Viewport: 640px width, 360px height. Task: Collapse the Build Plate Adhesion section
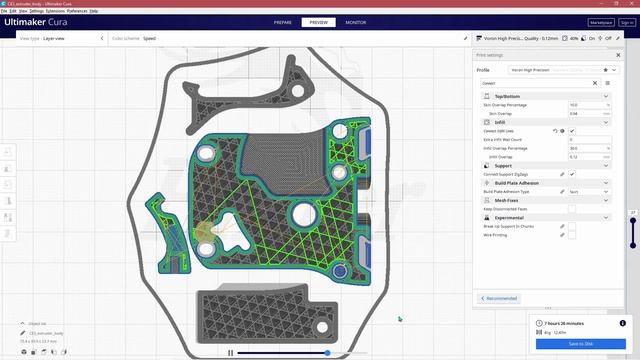coord(606,183)
